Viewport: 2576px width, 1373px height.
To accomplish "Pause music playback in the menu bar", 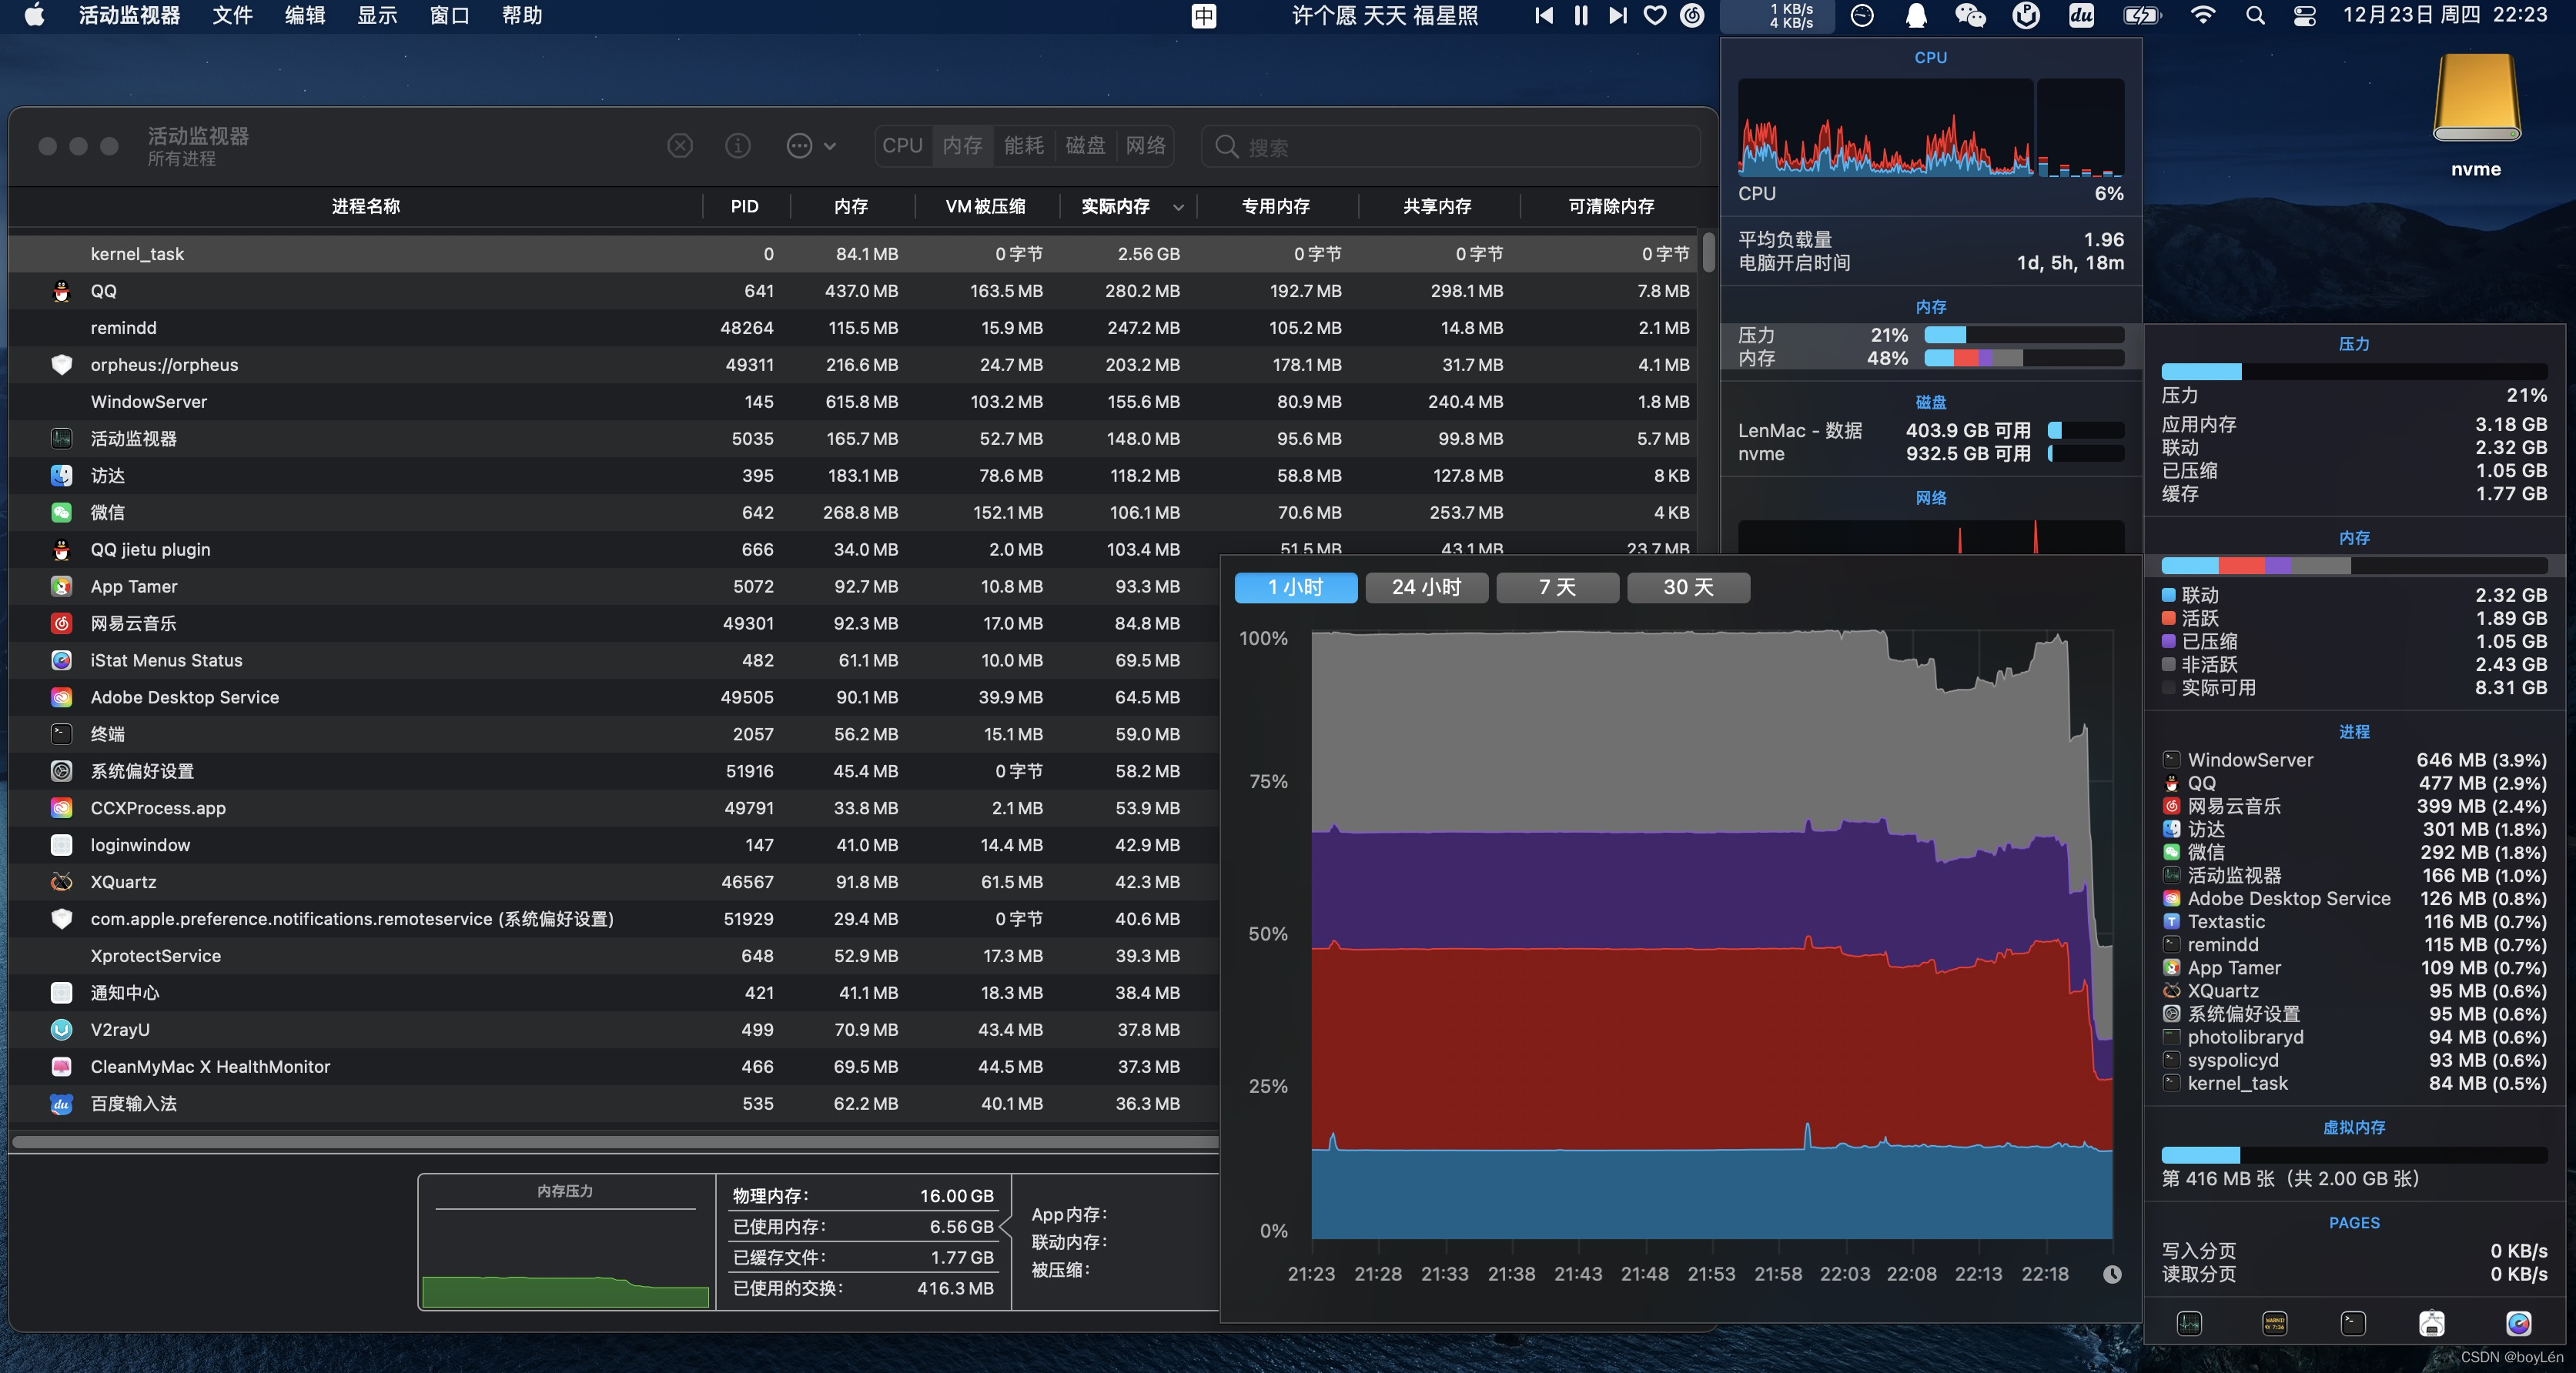I will [x=1581, y=15].
